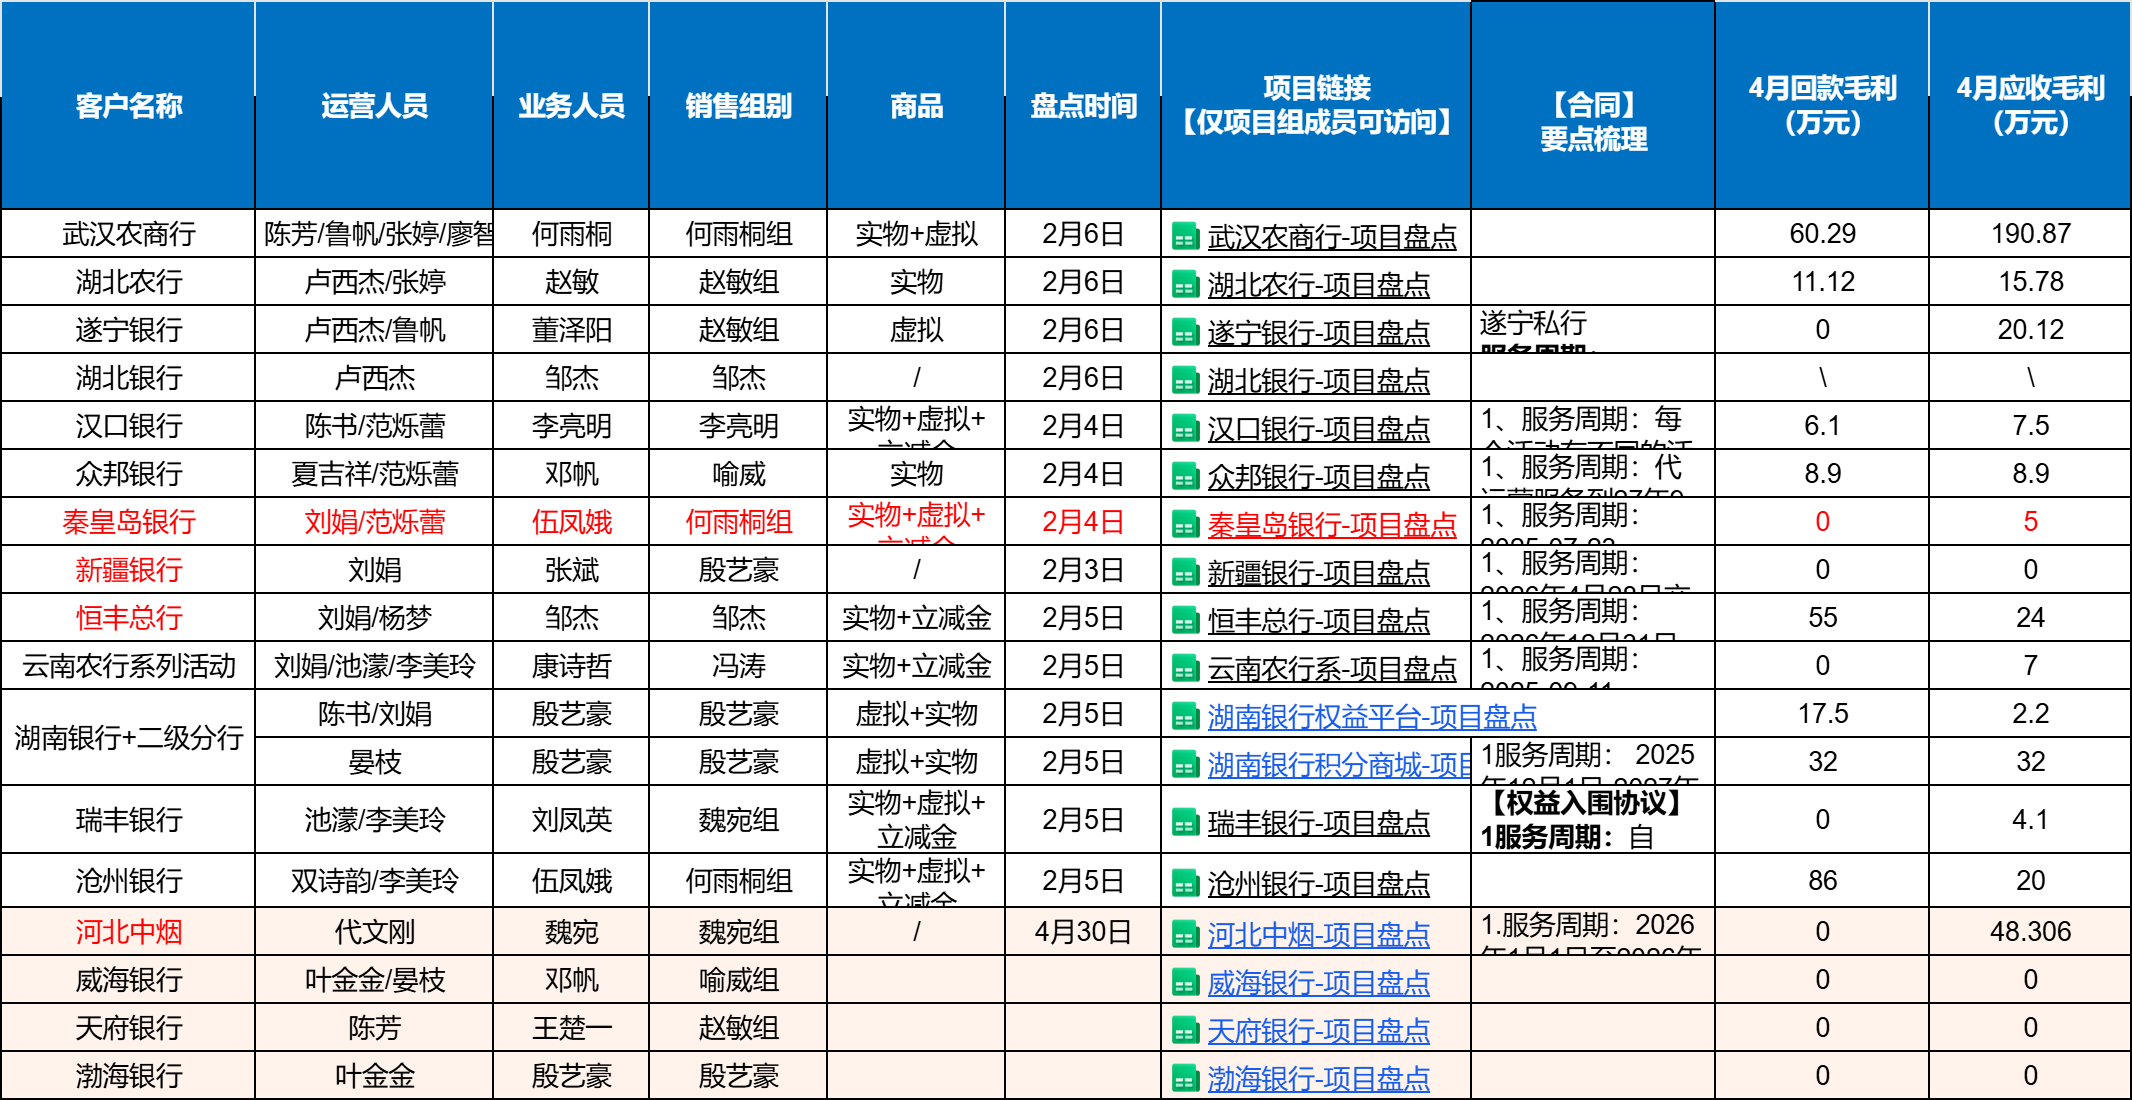Viewport: 2132px width, 1100px height.
Task: Select the 双诗韵/李美玲 operations cell
Action: click(374, 881)
